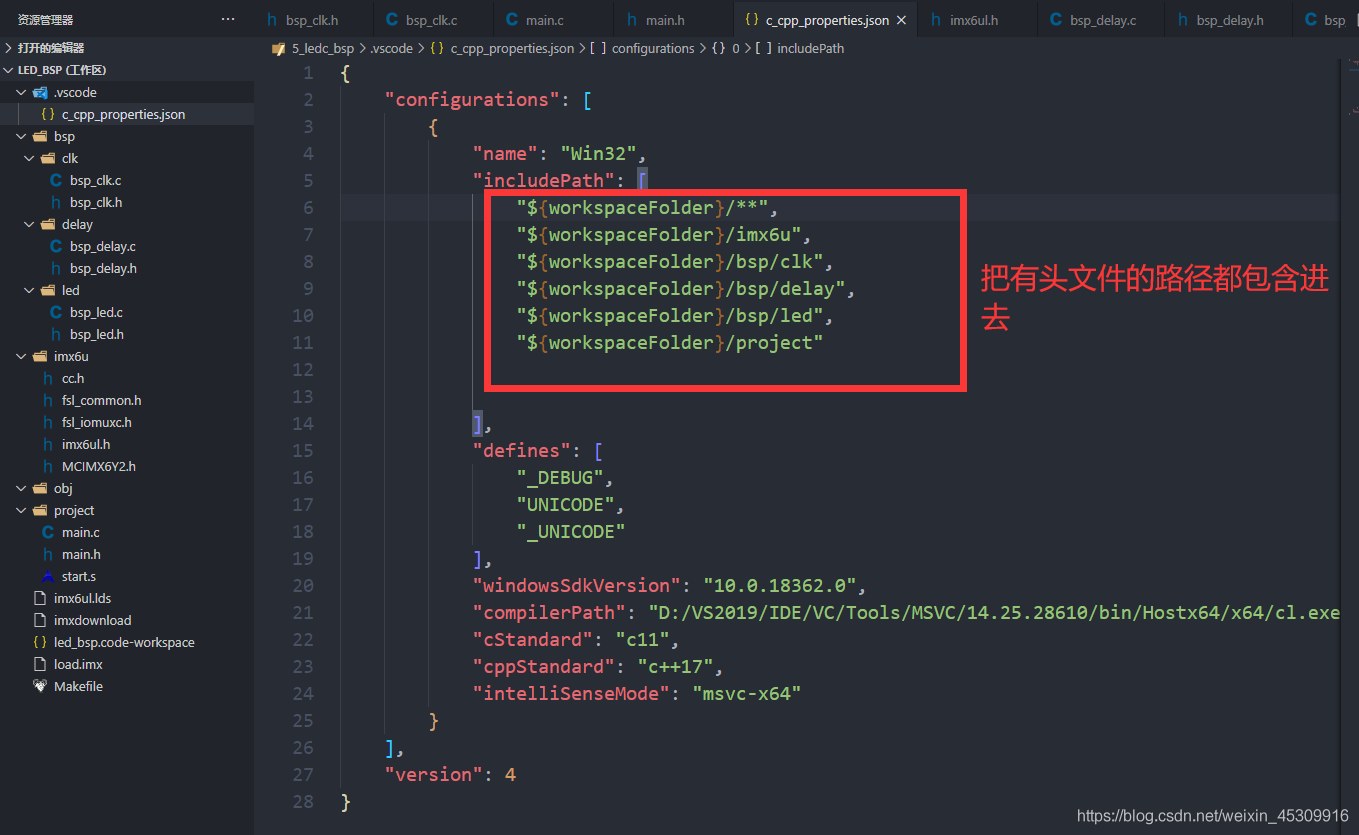Viewport: 1359px width, 835px height.
Task: Select the clk folder name in explorer
Action: pos(70,158)
